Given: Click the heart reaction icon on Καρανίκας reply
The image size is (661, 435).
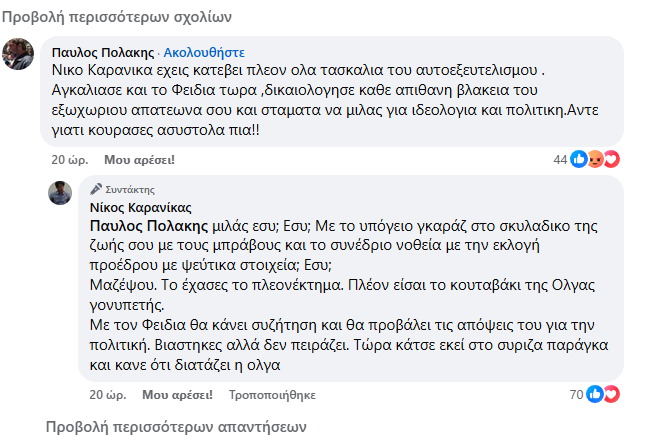Looking at the screenshot, I should point(611,393).
